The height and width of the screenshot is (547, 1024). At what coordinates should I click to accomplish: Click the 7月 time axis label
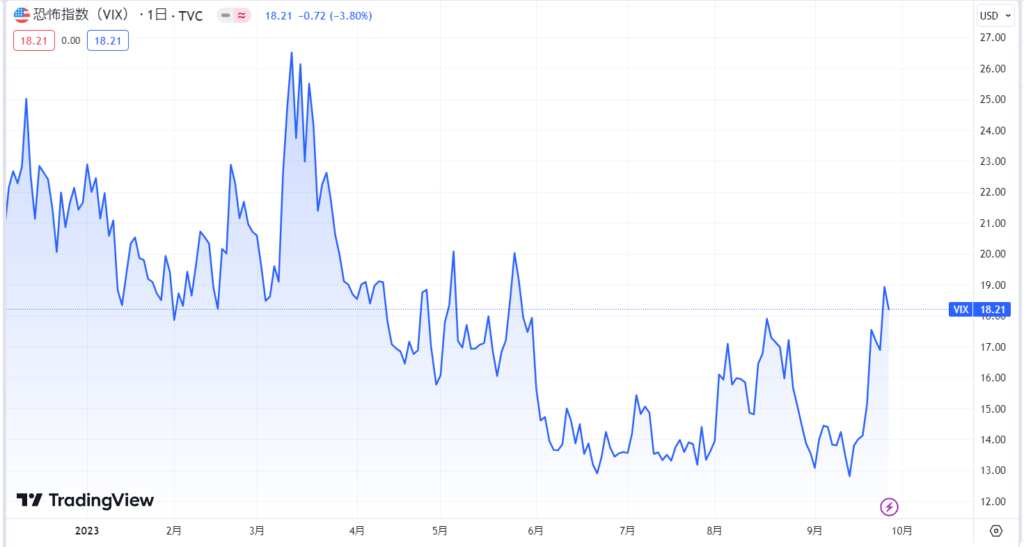[x=627, y=531]
